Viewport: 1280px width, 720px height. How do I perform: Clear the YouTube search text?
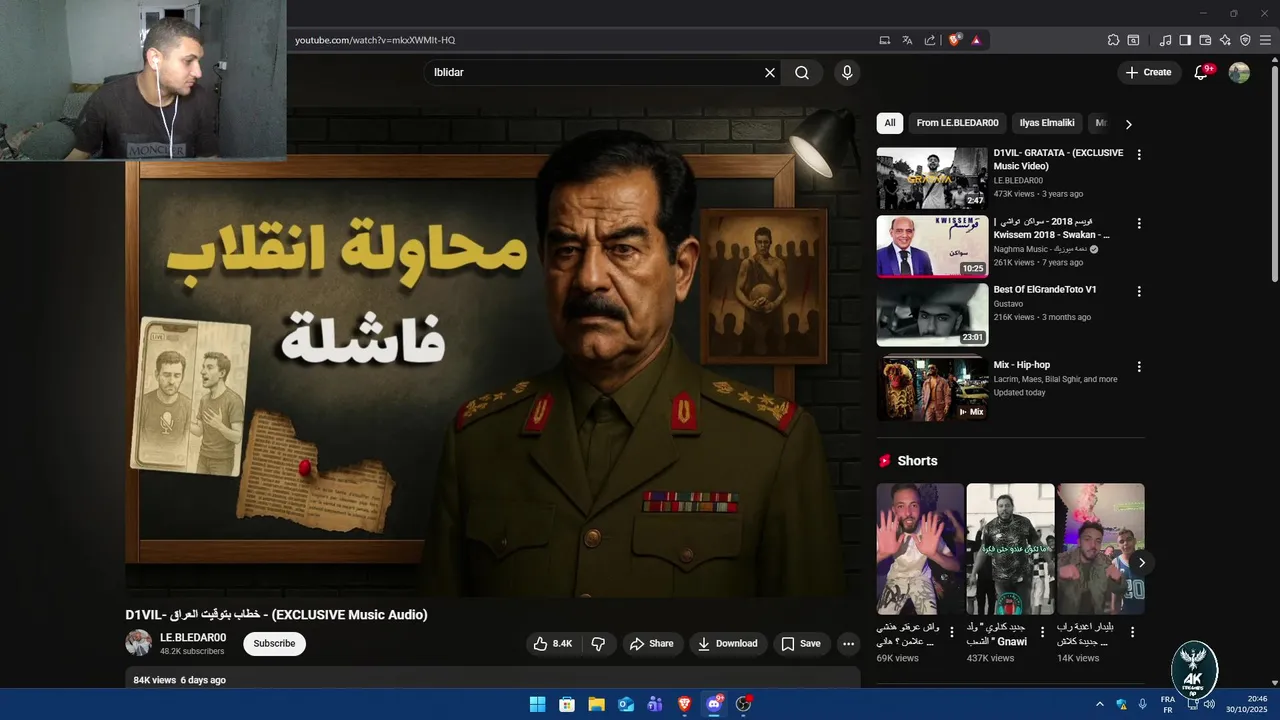tap(770, 72)
